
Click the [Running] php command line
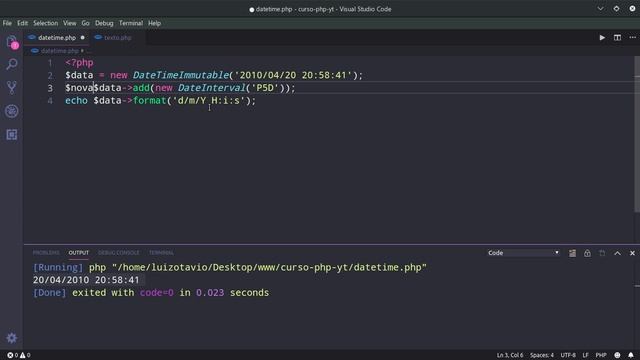pos(230,267)
